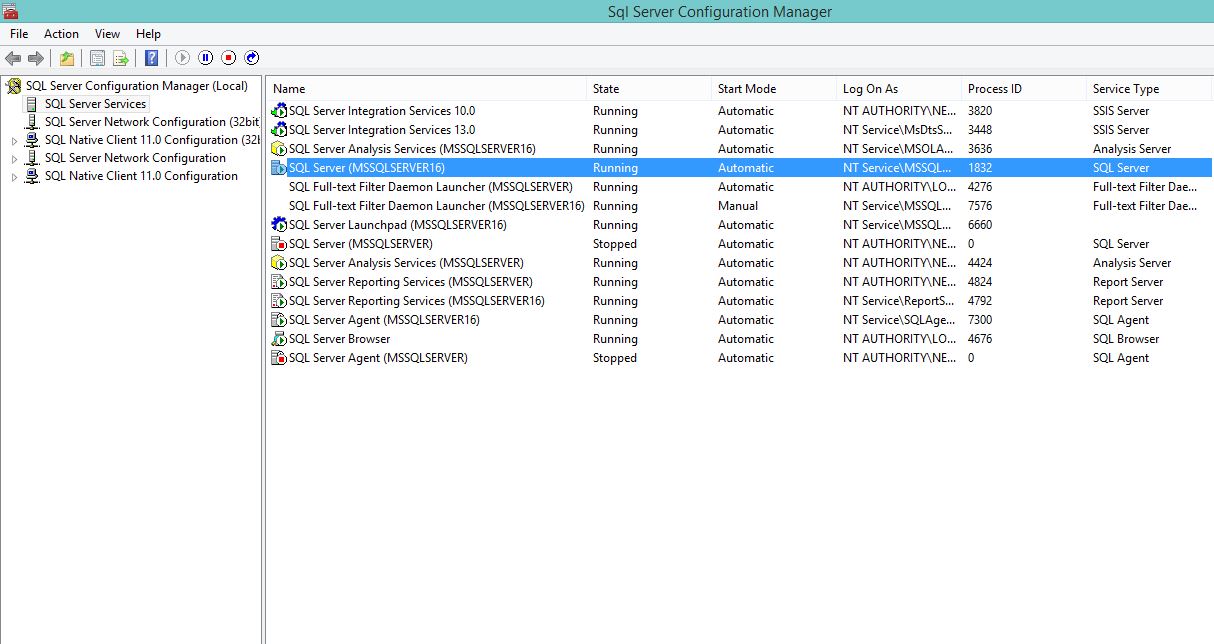Click the Properties toolbar icon
This screenshot has width=1214, height=644.
pos(97,58)
